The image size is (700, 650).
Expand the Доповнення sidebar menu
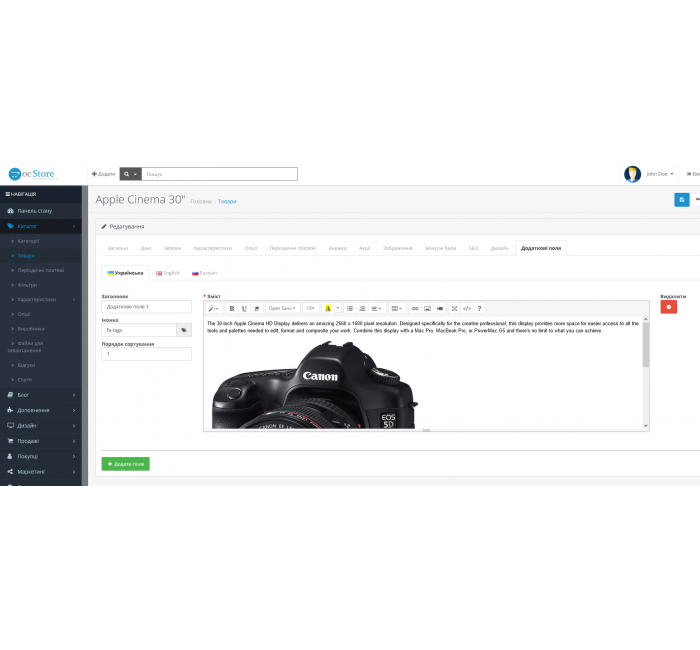(x=41, y=410)
